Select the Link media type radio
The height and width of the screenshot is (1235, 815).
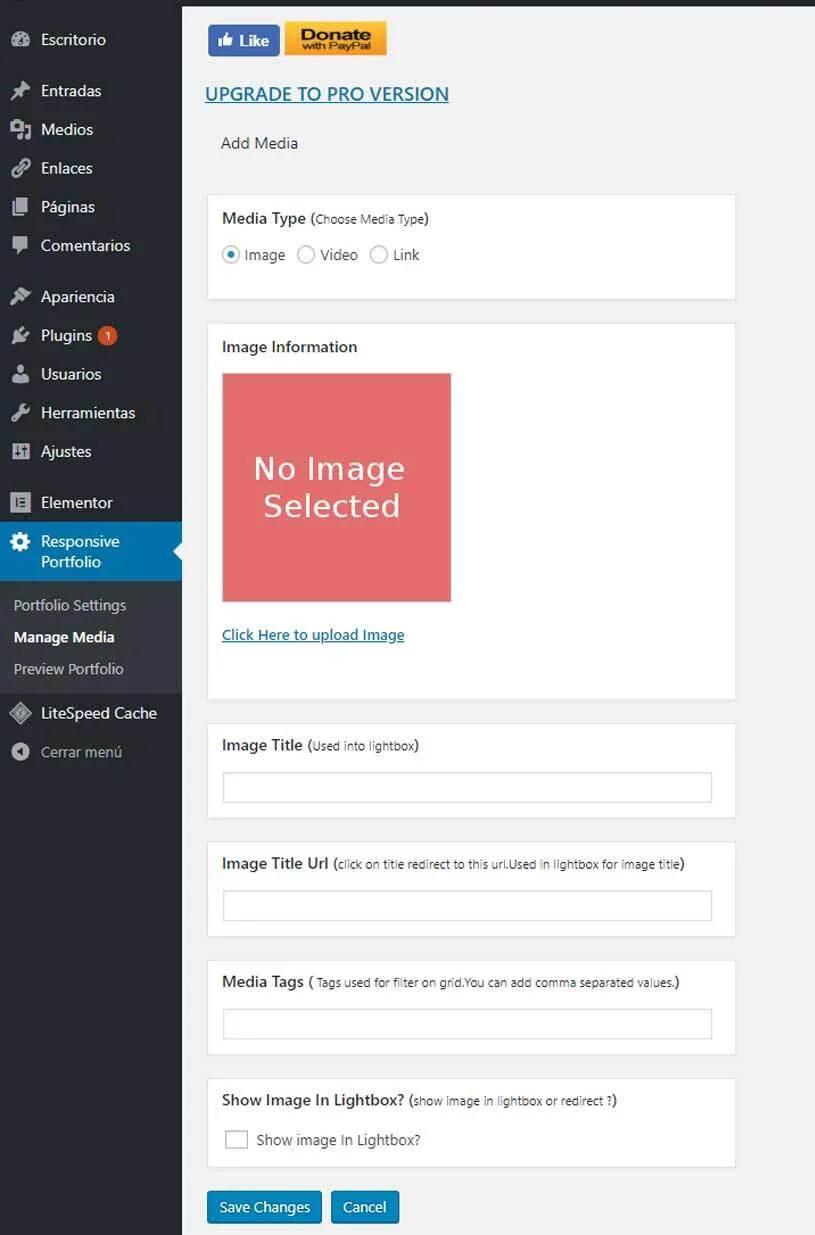pos(379,255)
